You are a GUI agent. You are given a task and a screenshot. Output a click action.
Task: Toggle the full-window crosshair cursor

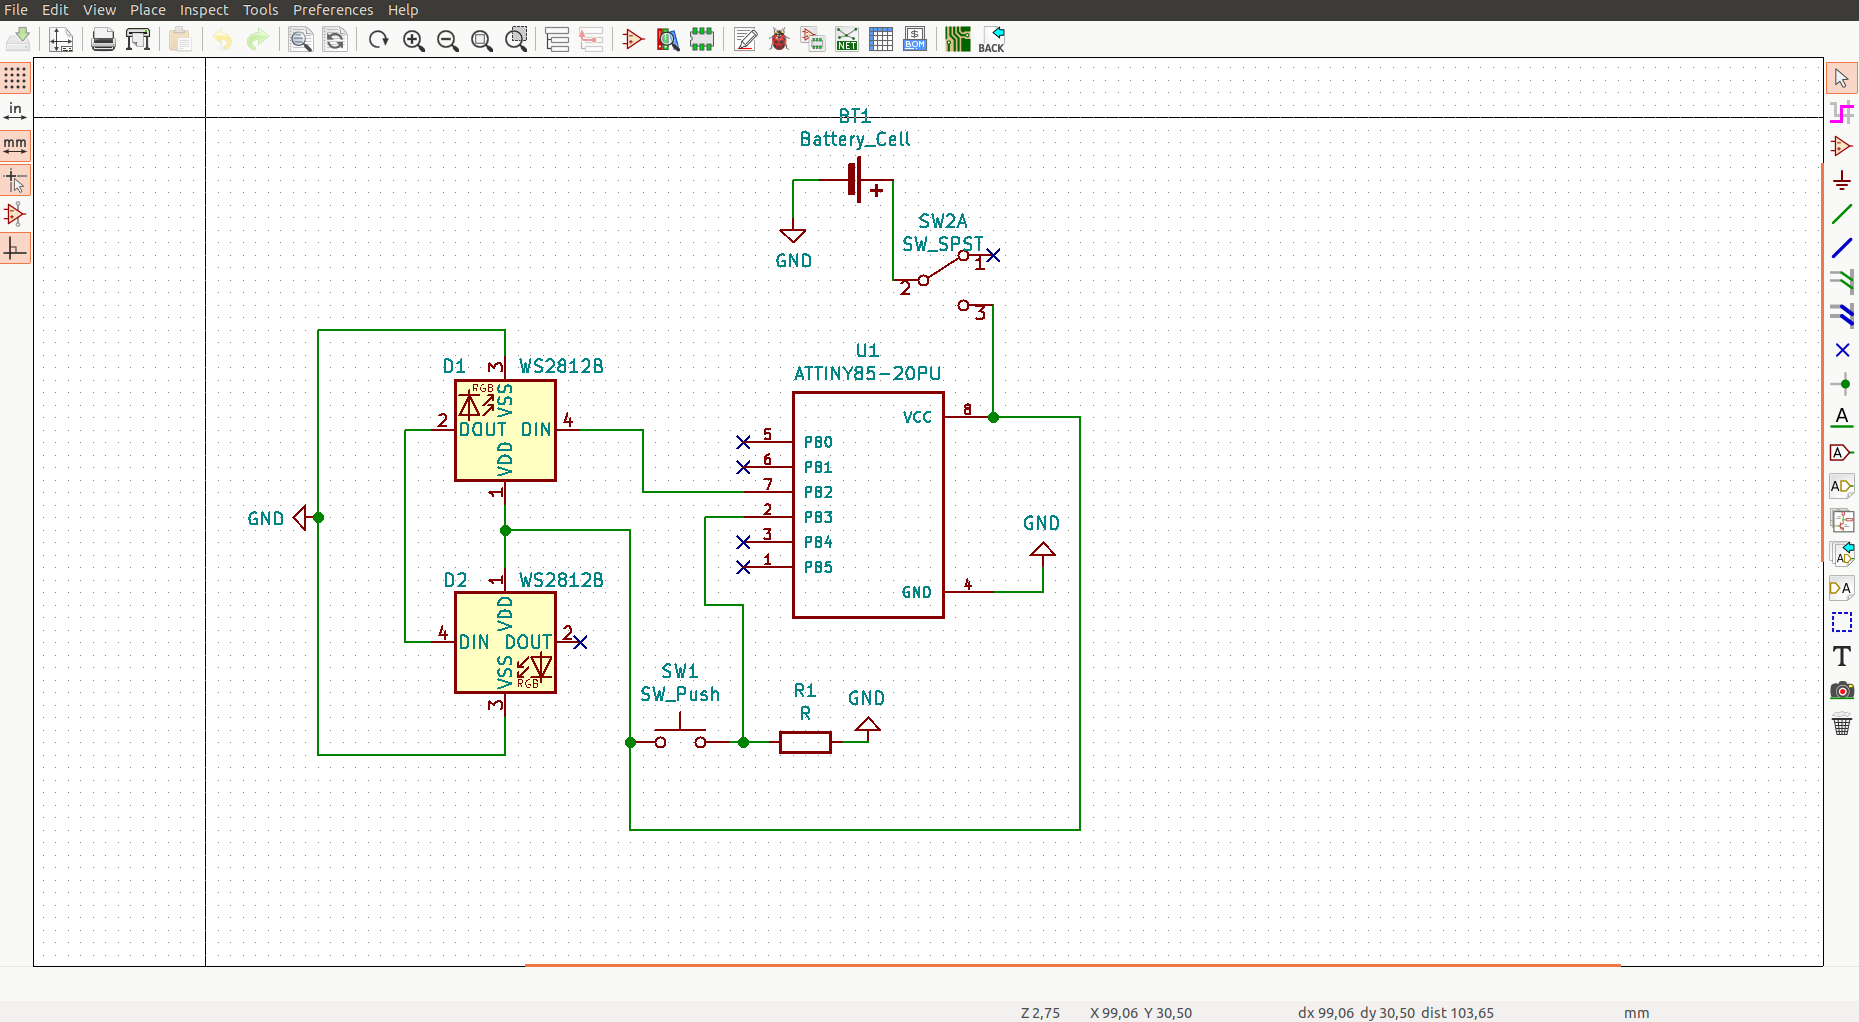coord(15,180)
